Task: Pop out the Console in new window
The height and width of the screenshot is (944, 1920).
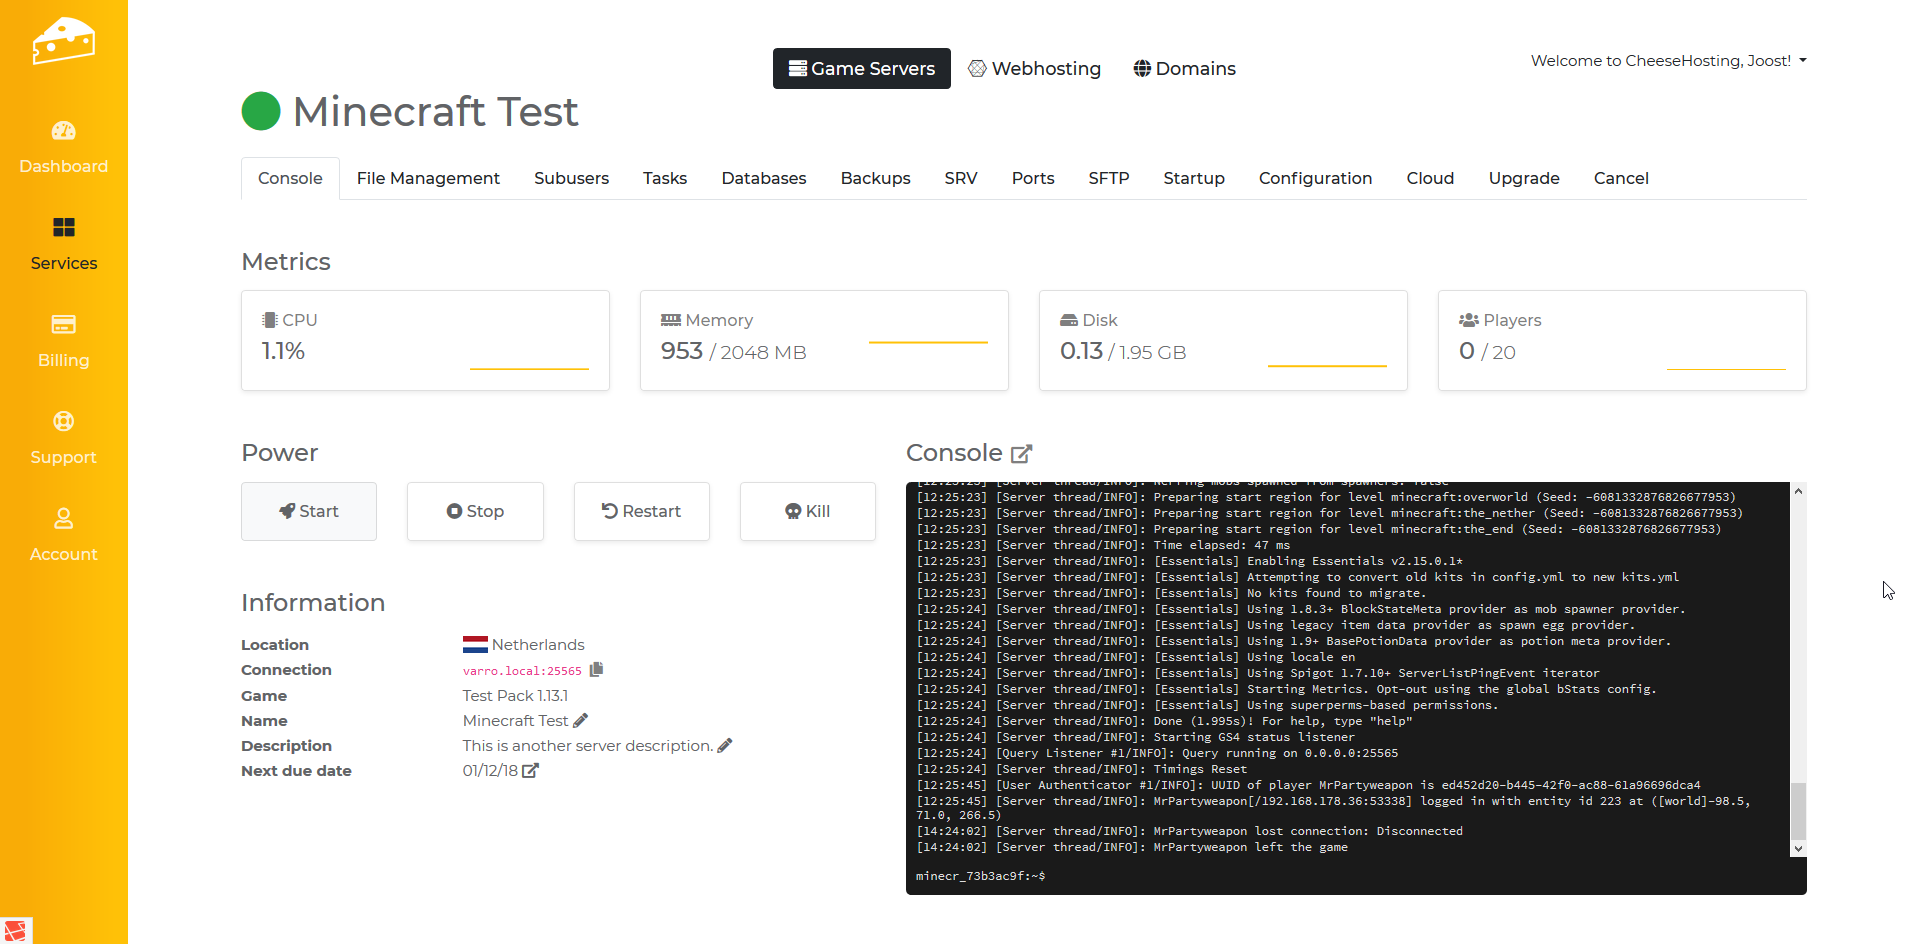Action: pyautogui.click(x=1021, y=454)
